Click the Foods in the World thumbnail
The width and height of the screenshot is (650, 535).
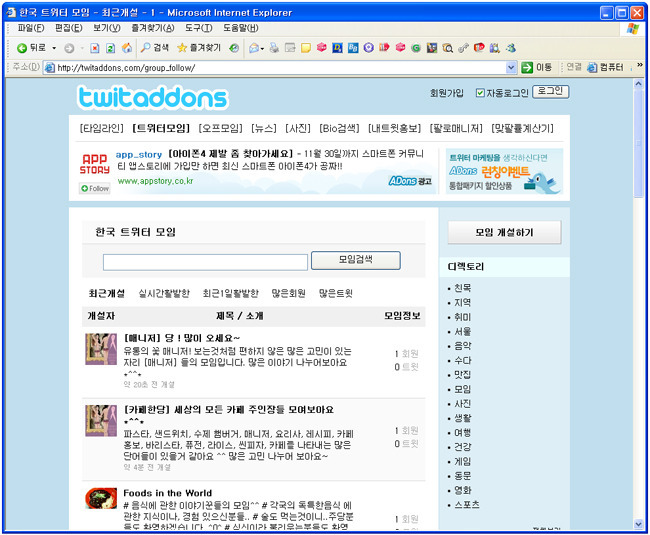101,499
